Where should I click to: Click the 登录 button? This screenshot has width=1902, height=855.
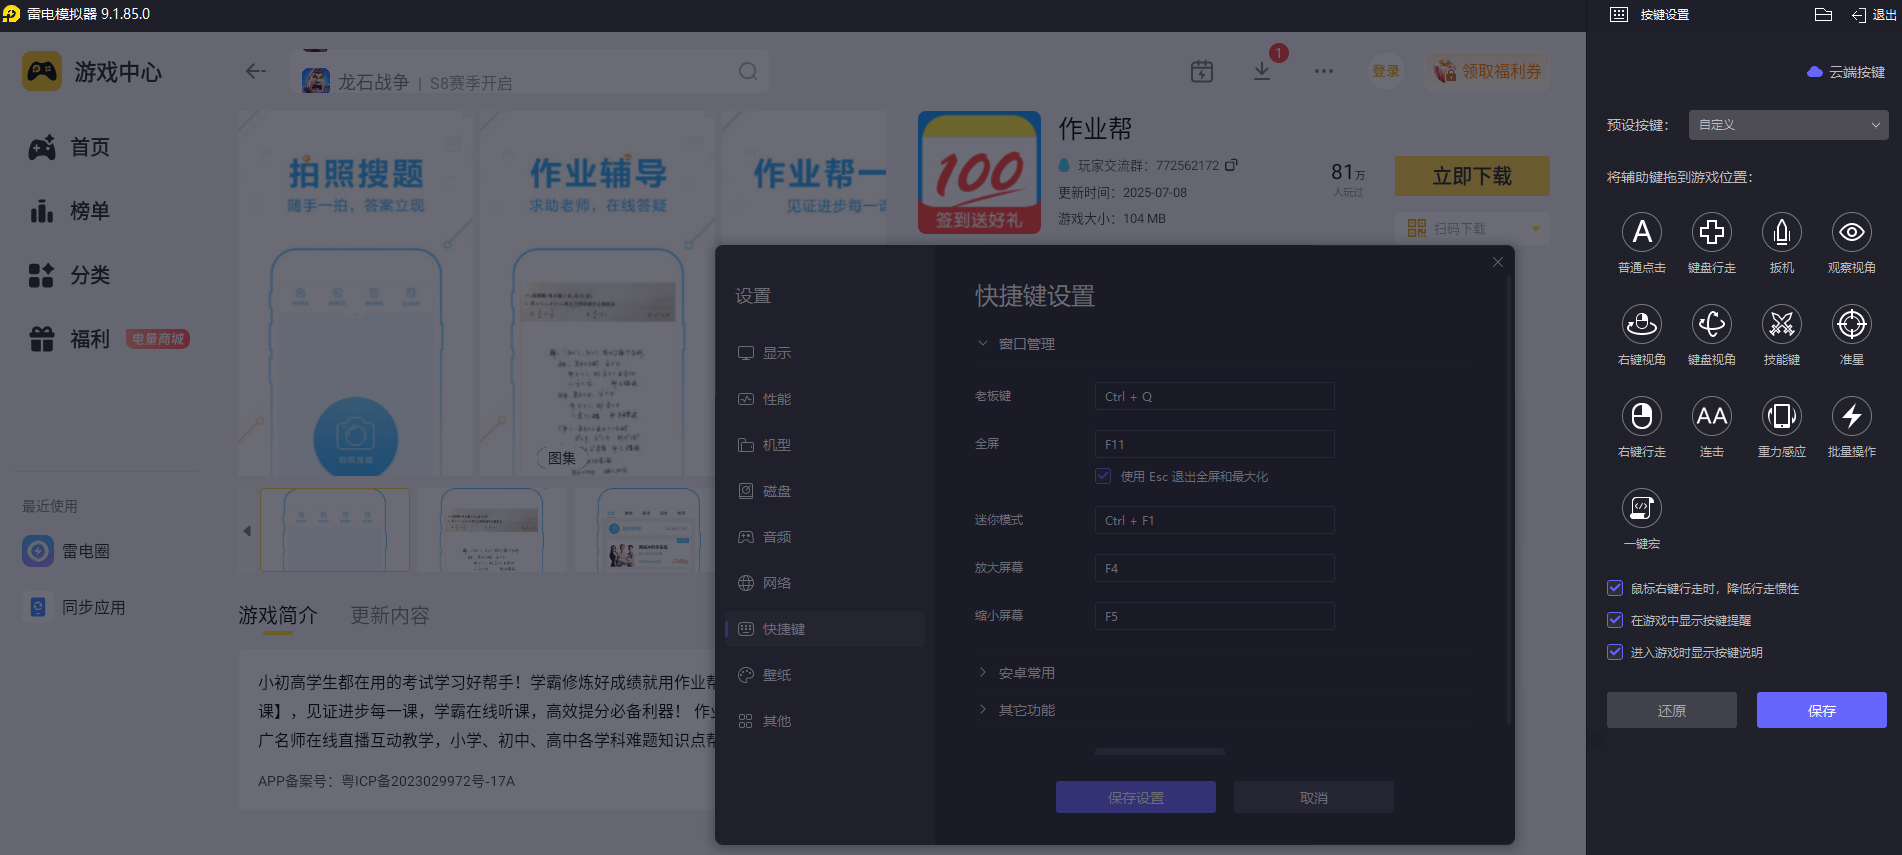pyautogui.click(x=1386, y=71)
